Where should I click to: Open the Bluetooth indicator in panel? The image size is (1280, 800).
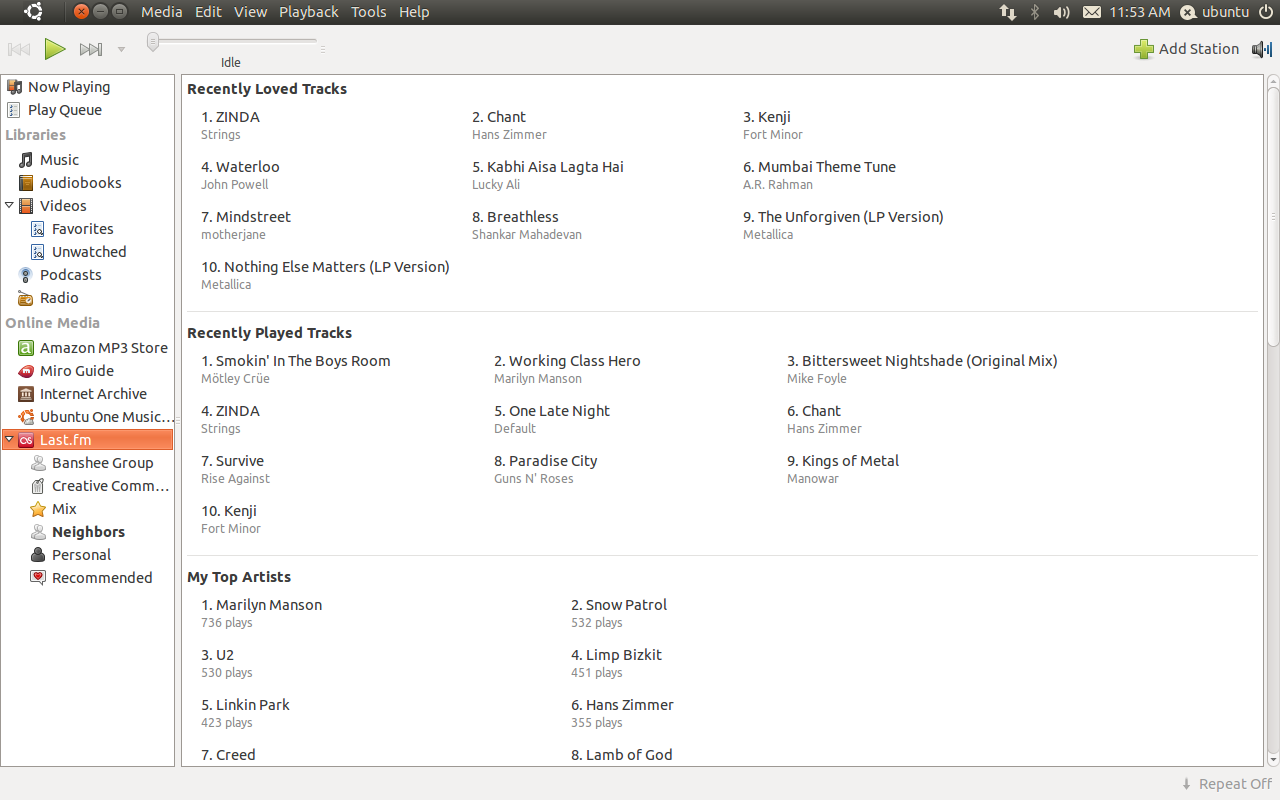(1035, 12)
